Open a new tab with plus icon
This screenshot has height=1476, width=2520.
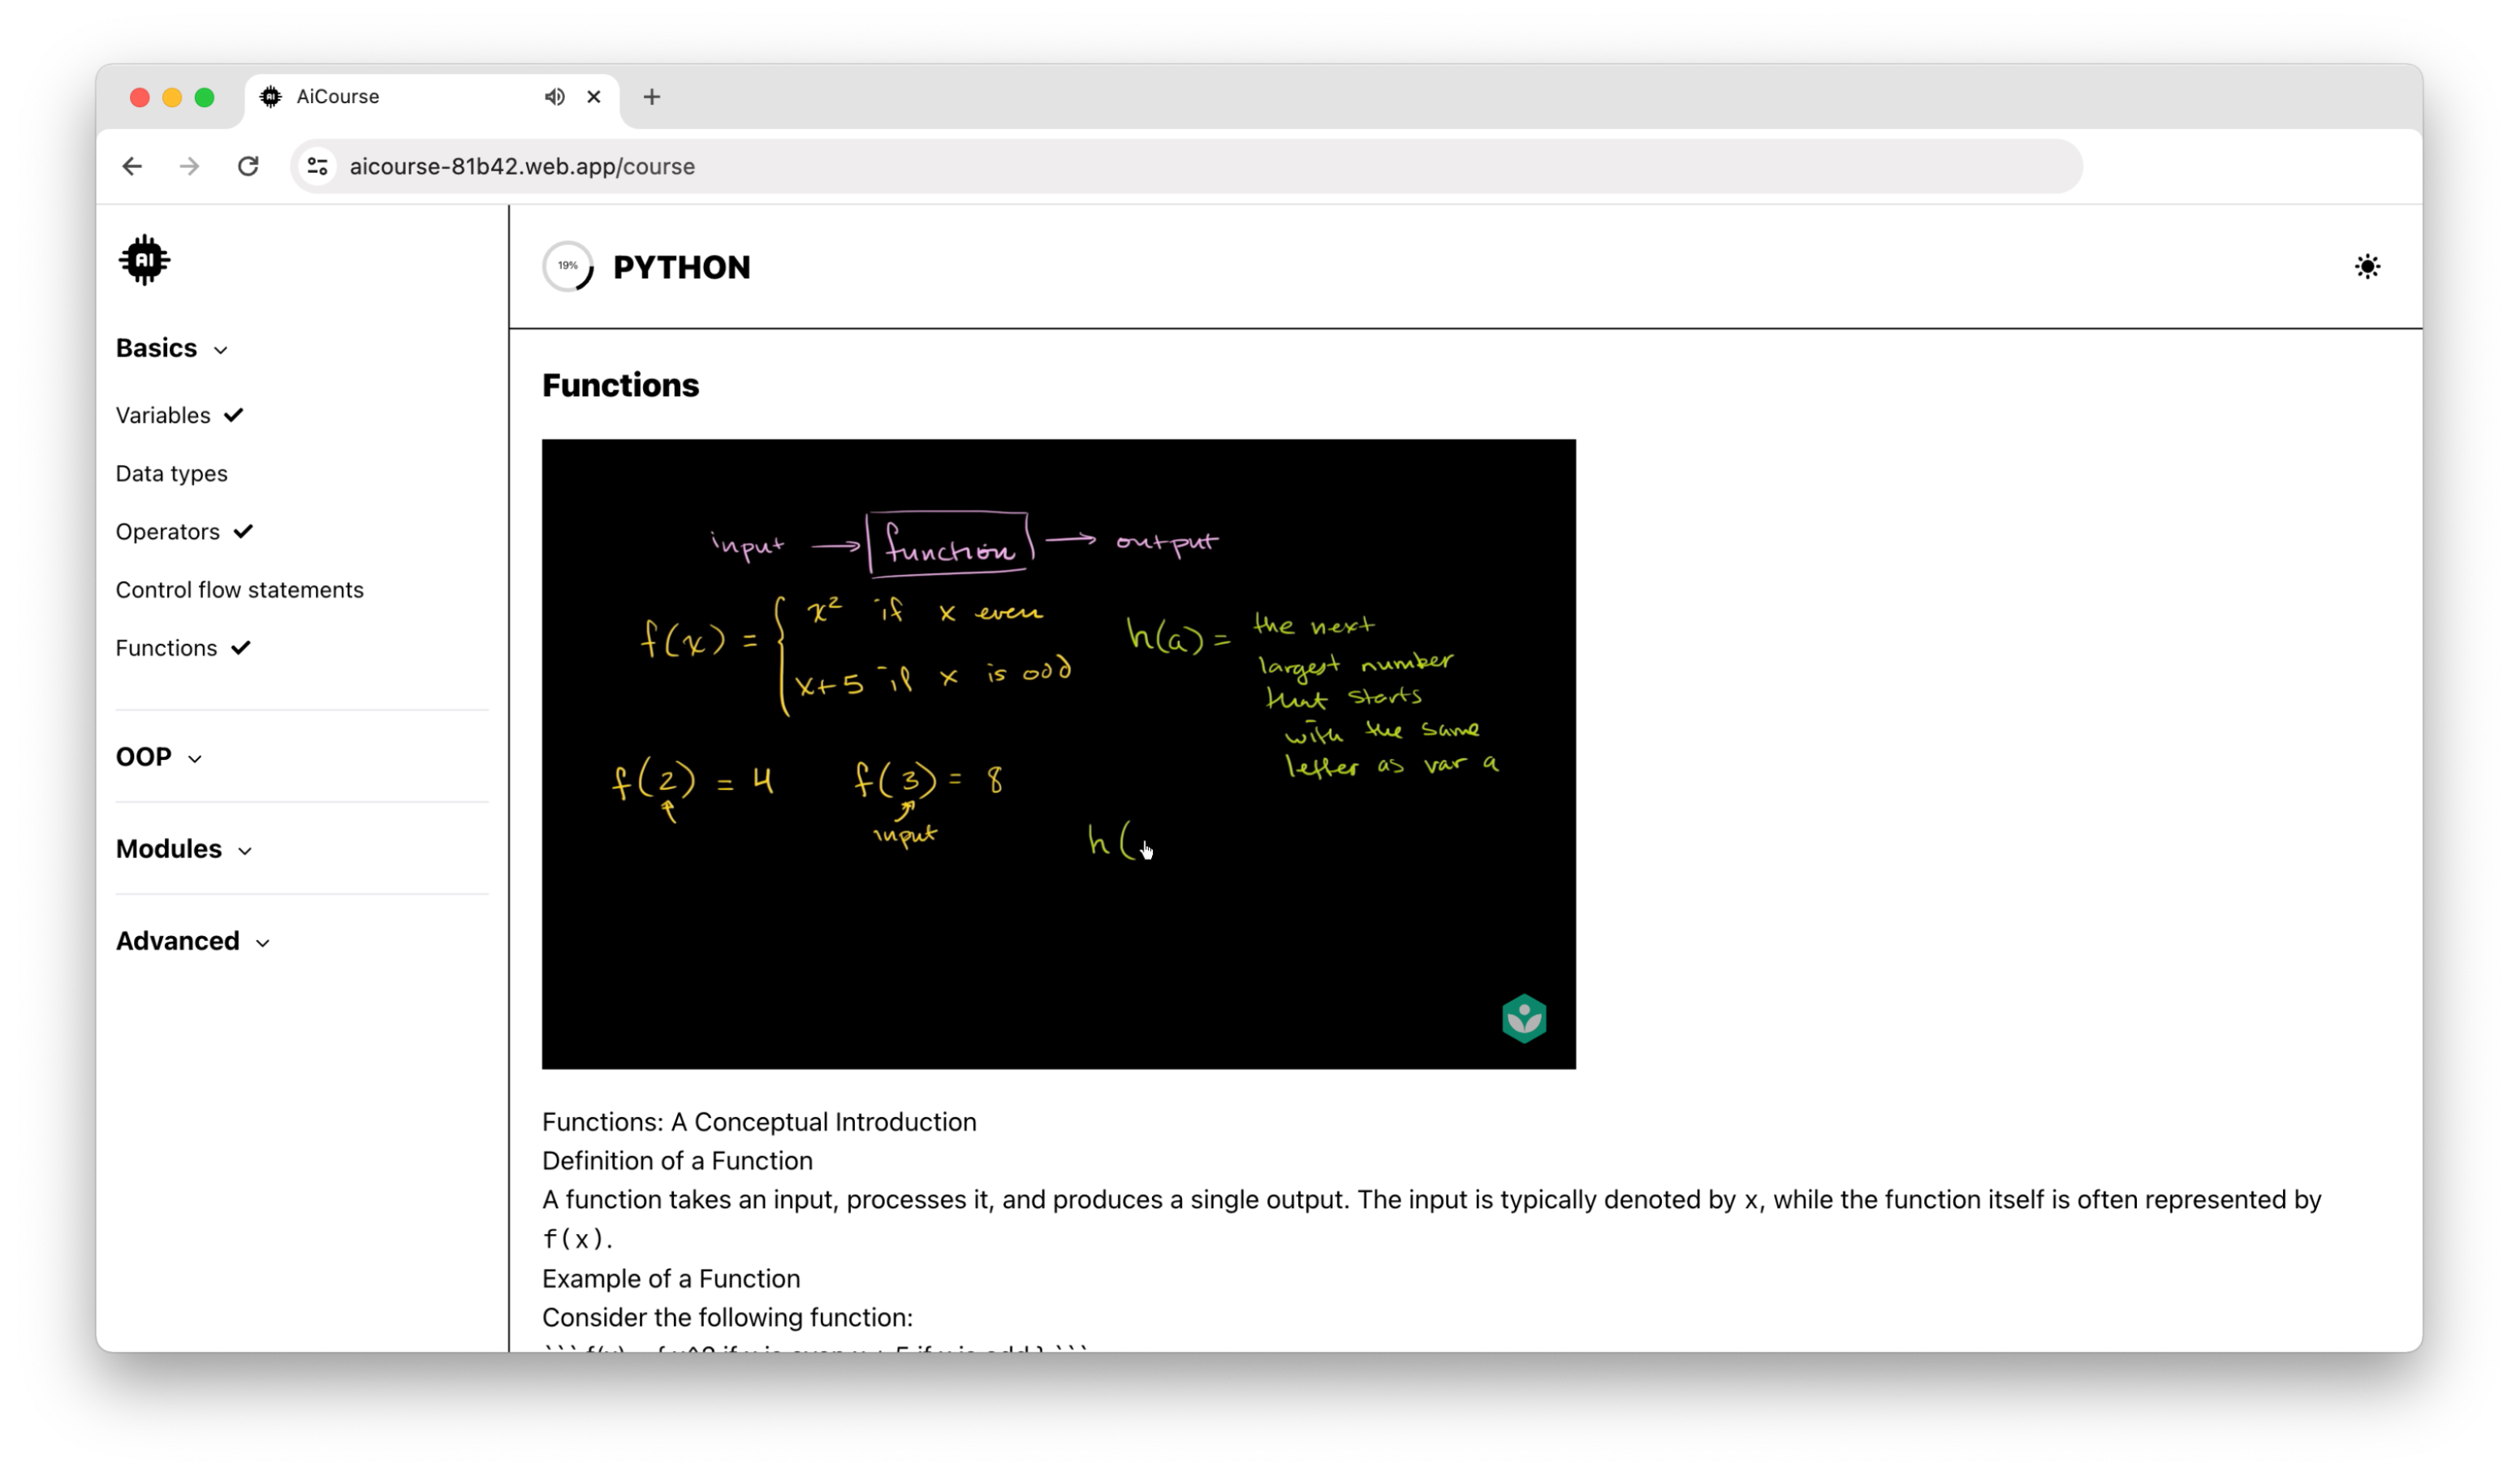pyautogui.click(x=652, y=97)
